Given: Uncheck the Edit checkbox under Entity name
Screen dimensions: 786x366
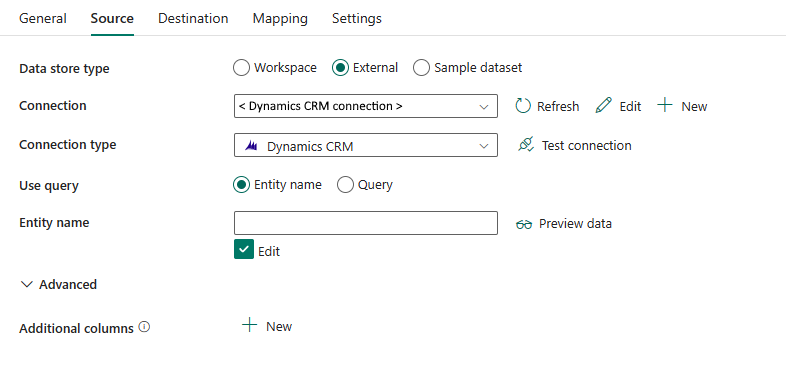Looking at the screenshot, I should [x=244, y=250].
